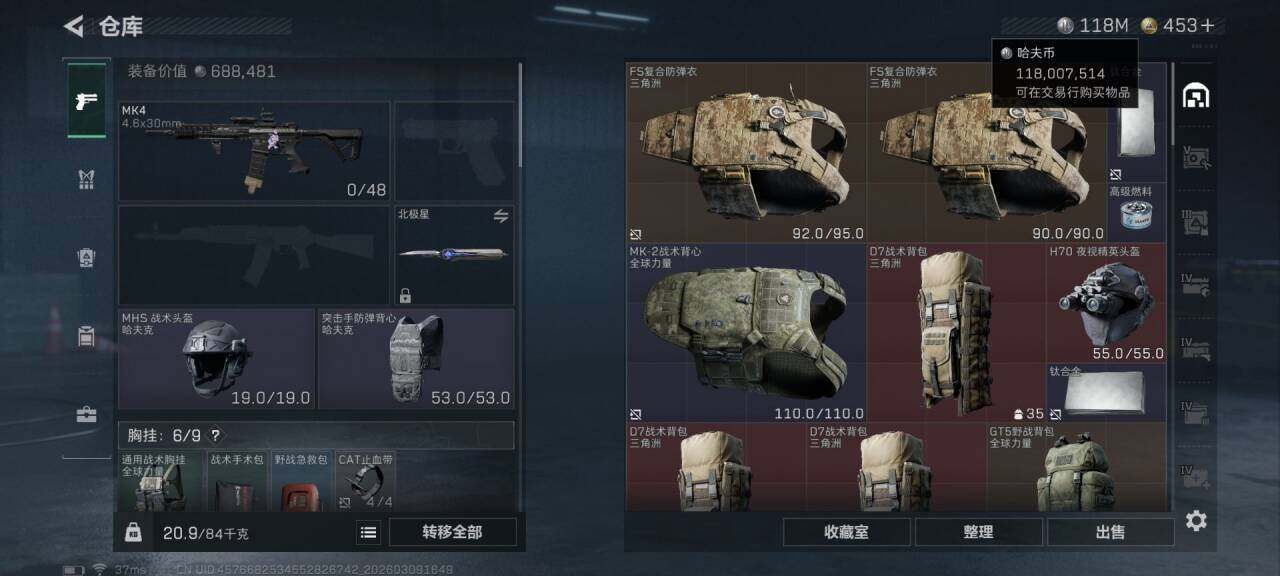The image size is (1280, 576).
Task: Select the MK-2战术背心 armor item
Action: point(746,332)
